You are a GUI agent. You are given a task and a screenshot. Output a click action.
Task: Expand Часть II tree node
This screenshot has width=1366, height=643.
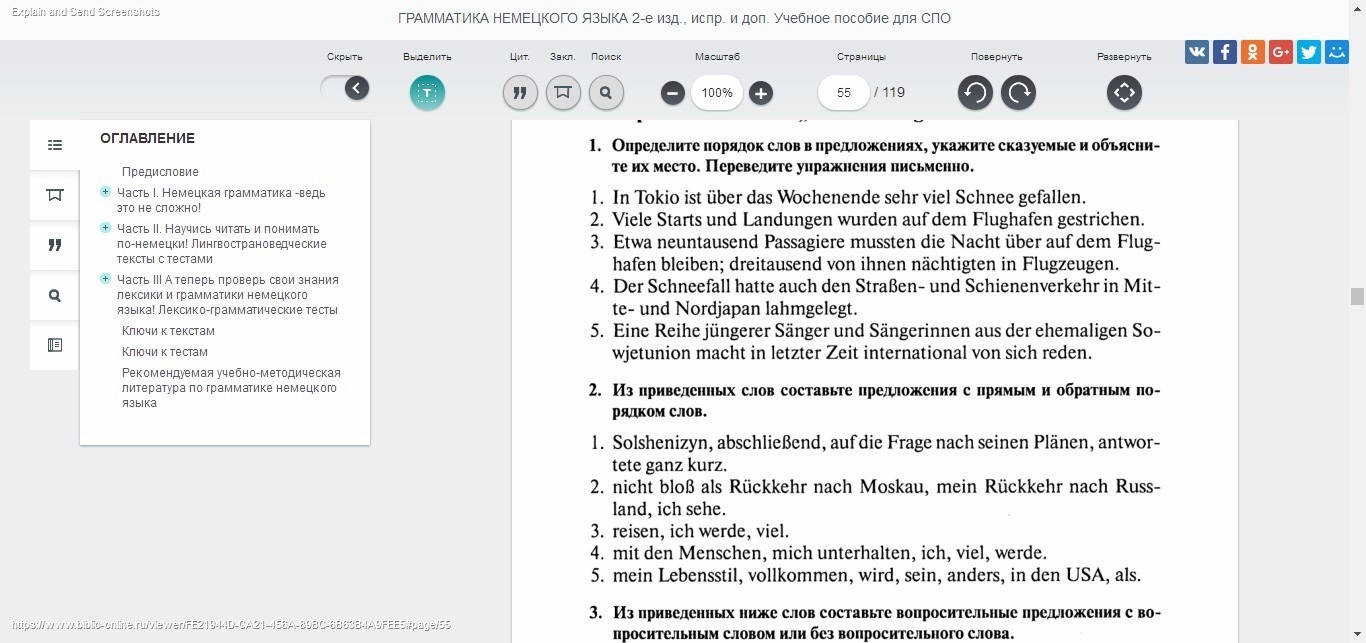coord(106,228)
